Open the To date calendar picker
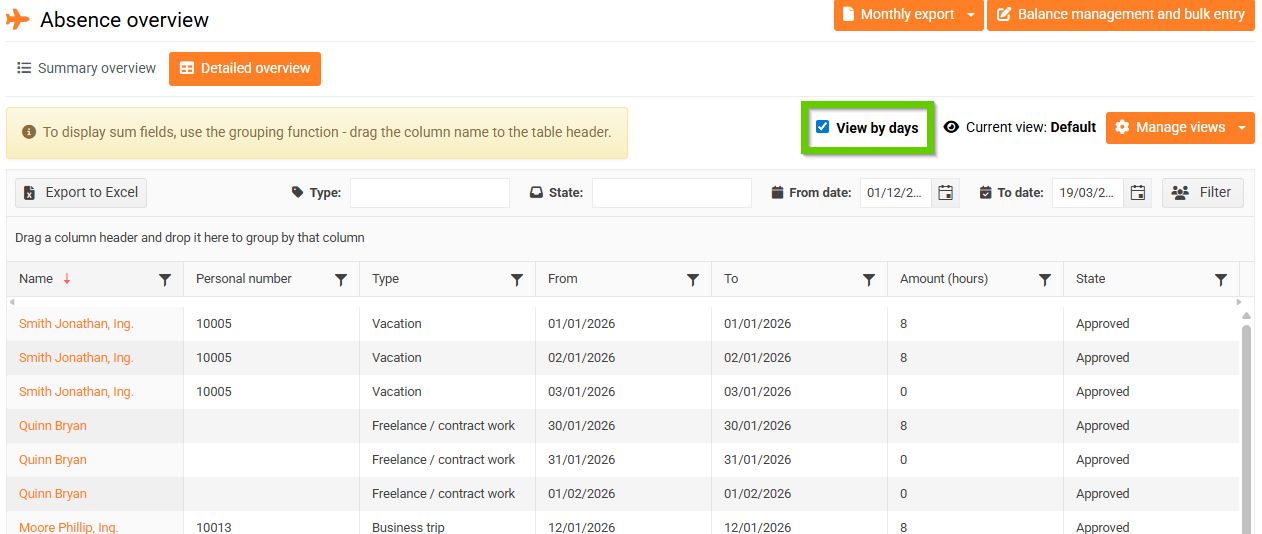The width and height of the screenshot is (1262, 534). tap(1137, 193)
